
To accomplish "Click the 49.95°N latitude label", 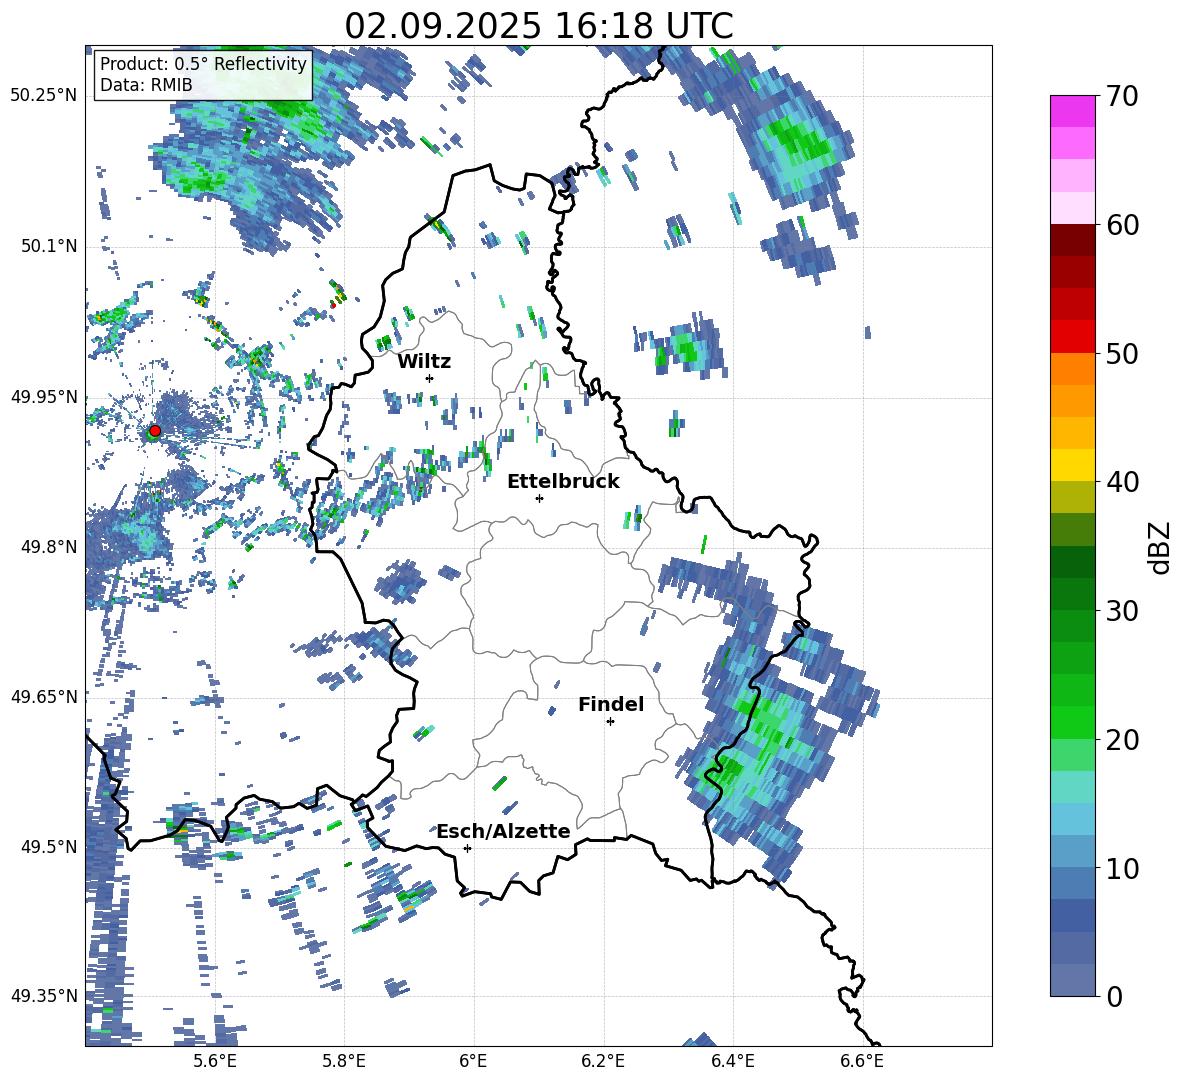I will pos(44,396).
